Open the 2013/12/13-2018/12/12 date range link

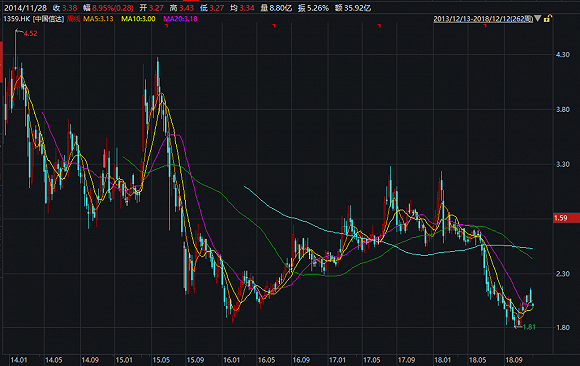click(x=483, y=19)
